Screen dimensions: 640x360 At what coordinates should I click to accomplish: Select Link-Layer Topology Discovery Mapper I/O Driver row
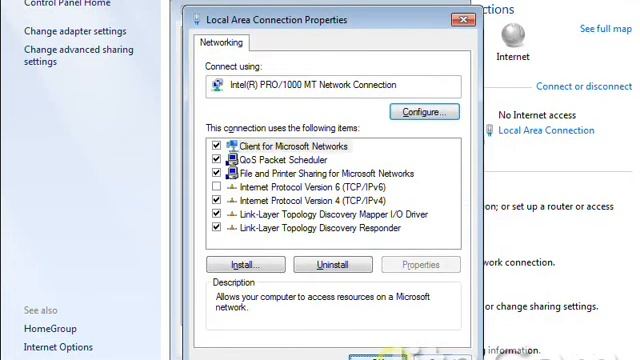334,214
